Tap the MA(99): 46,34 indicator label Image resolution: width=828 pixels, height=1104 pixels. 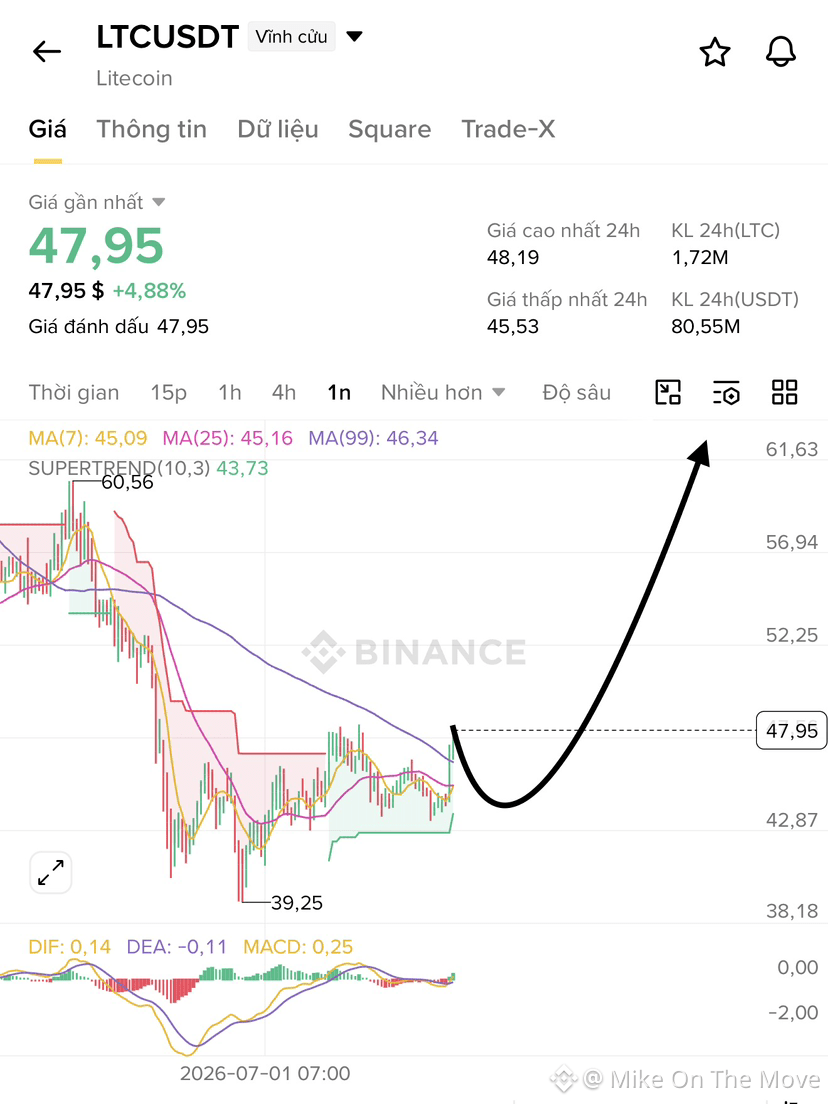373,438
